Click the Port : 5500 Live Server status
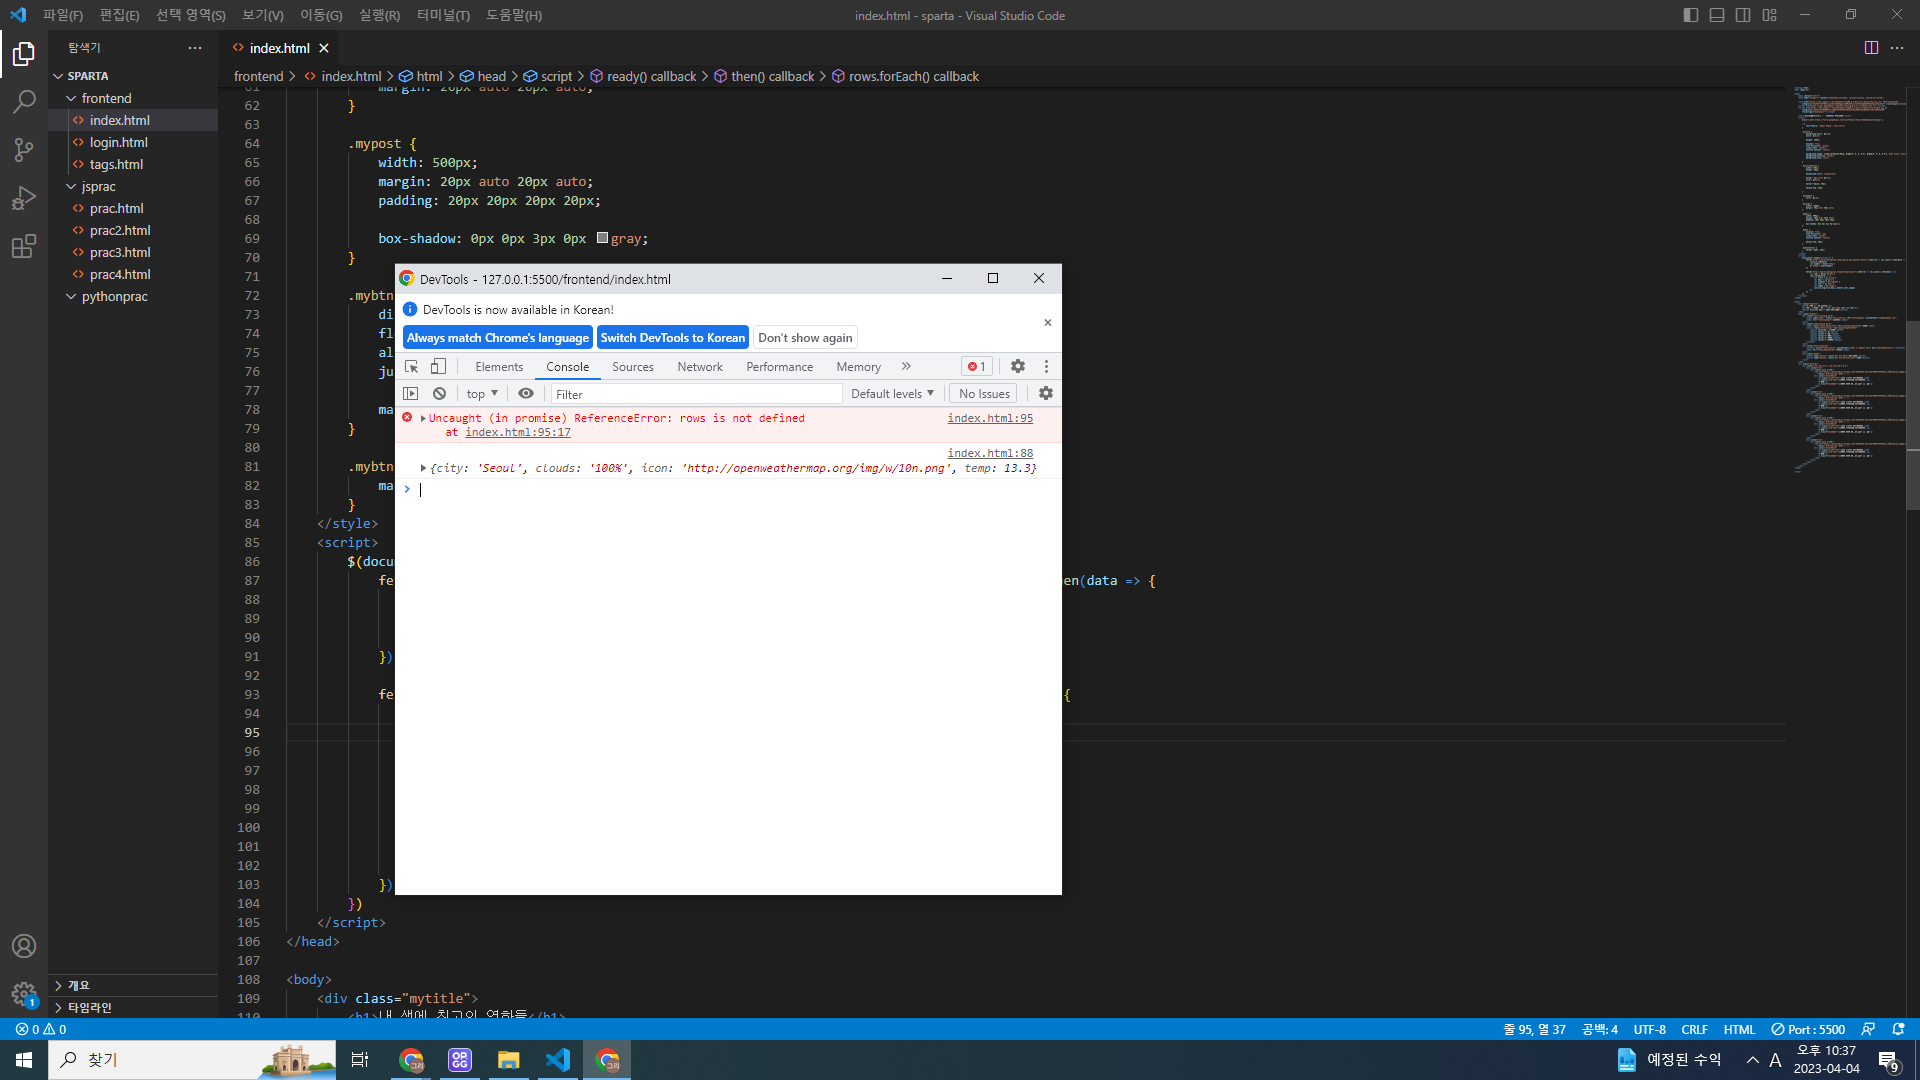This screenshot has height=1080, width=1920. [x=1808, y=1029]
